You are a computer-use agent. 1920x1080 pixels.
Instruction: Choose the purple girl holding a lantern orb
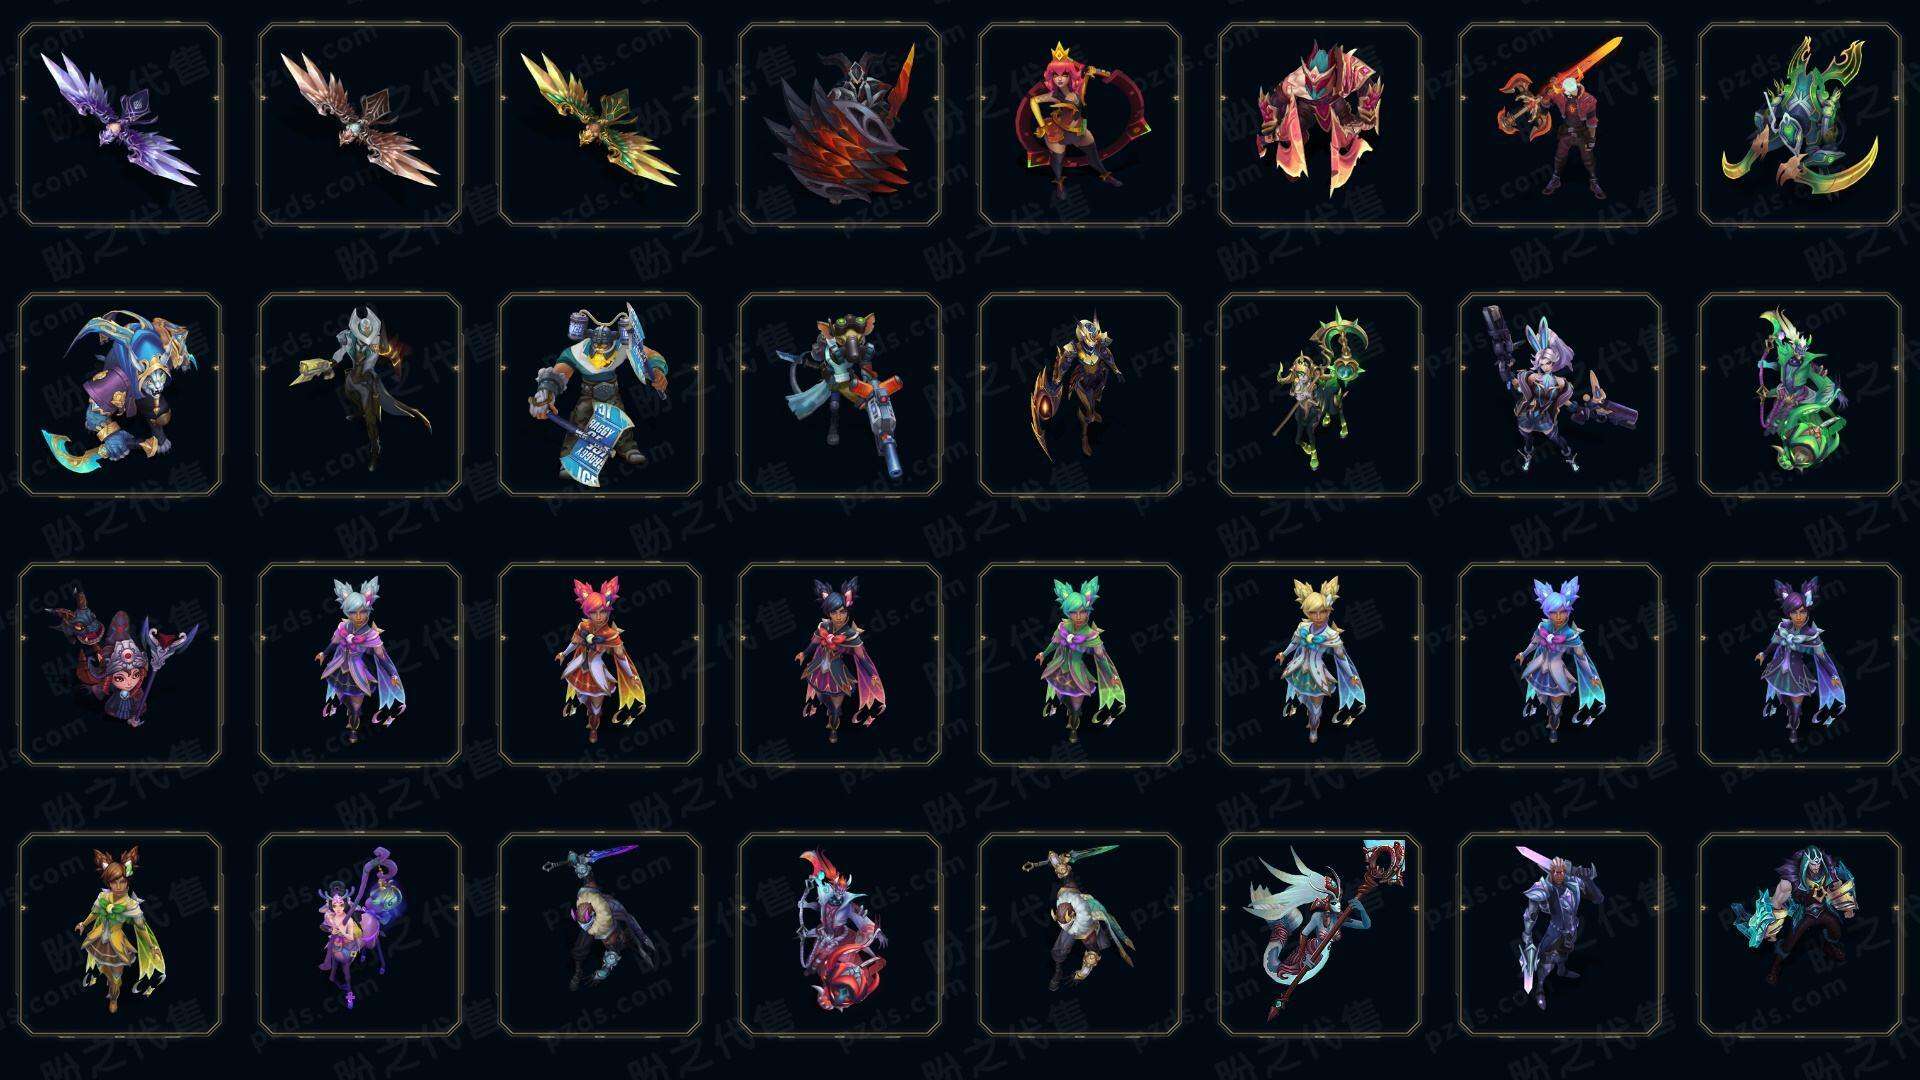pyautogui.click(x=360, y=934)
